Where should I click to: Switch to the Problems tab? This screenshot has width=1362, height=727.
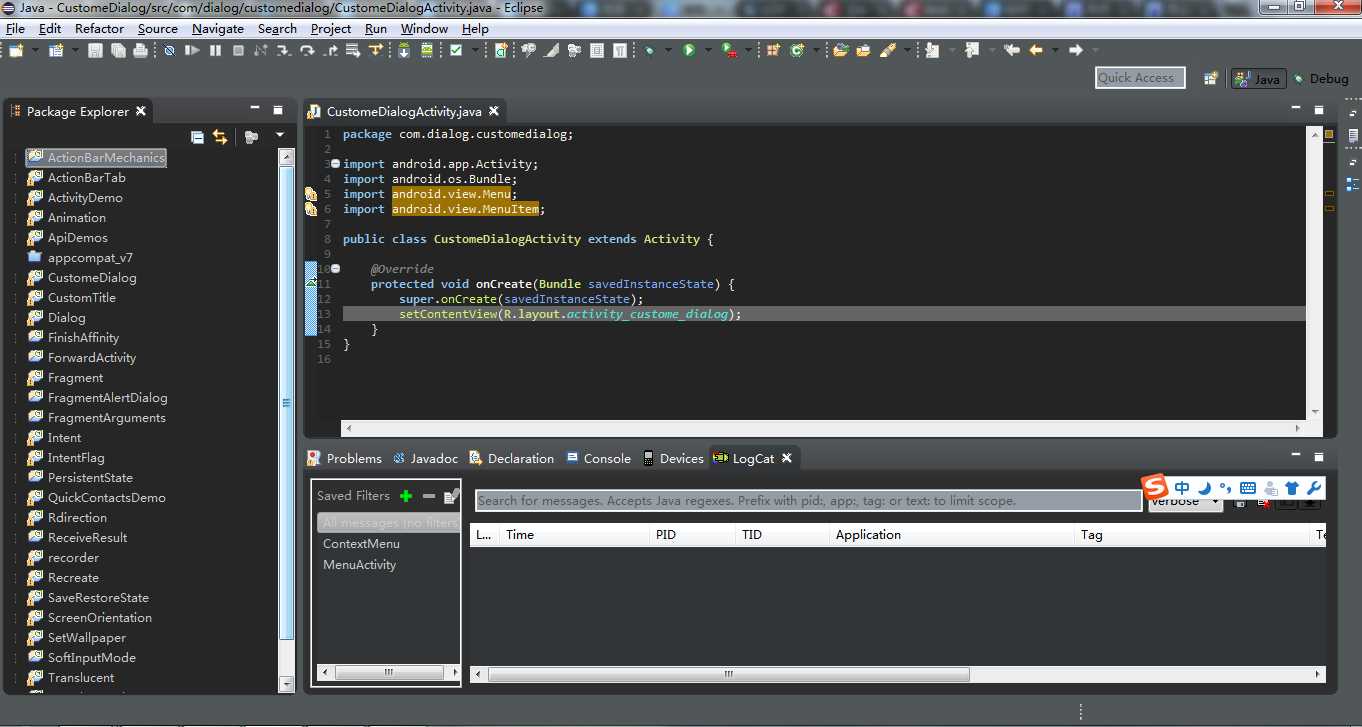(x=345, y=458)
